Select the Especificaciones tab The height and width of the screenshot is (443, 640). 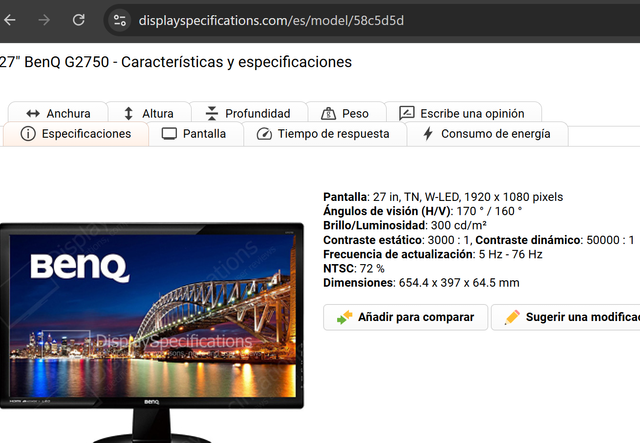coord(76,134)
